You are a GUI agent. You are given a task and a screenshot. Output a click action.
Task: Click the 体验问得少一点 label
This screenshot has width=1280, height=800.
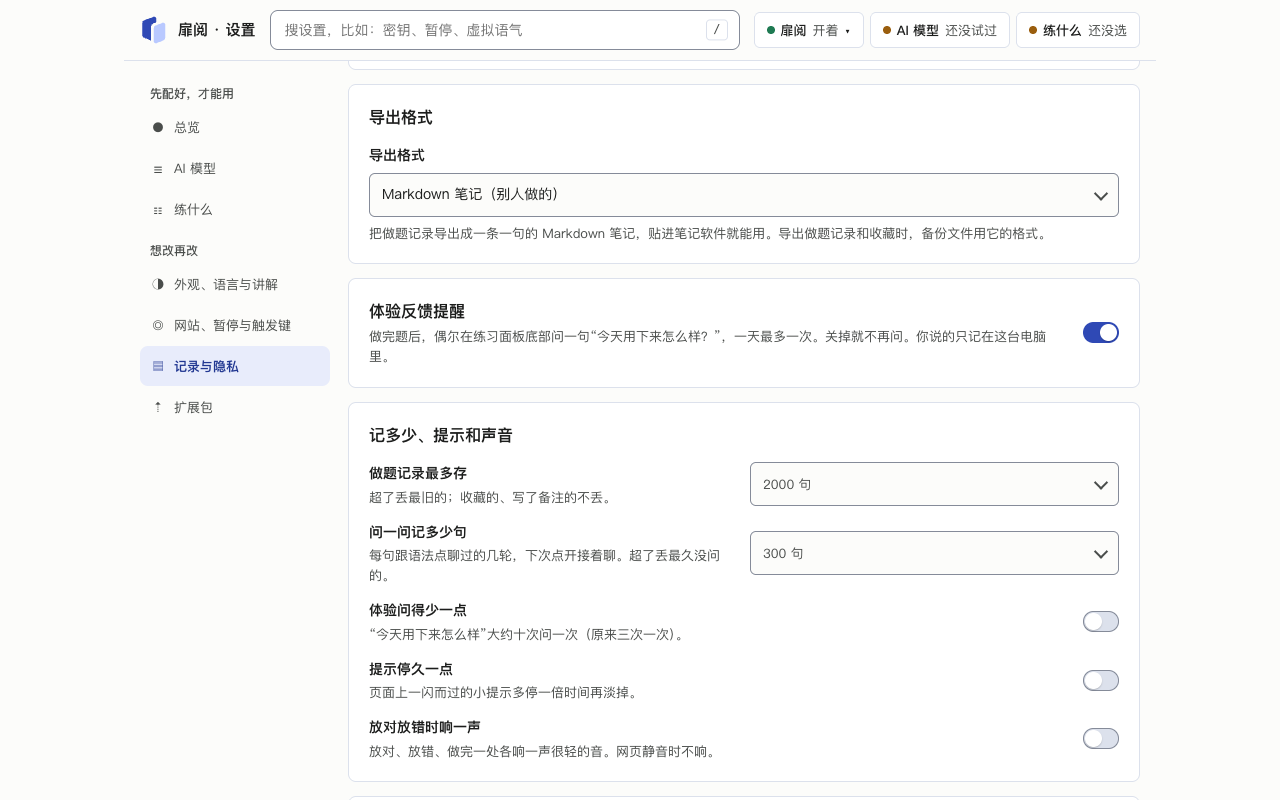(418, 610)
